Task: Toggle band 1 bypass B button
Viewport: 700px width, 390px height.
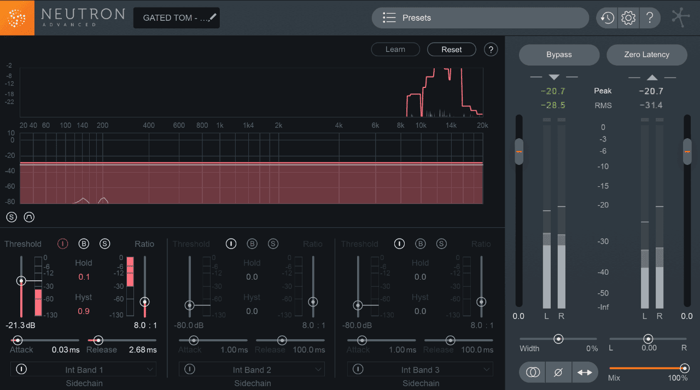Action: coord(83,244)
